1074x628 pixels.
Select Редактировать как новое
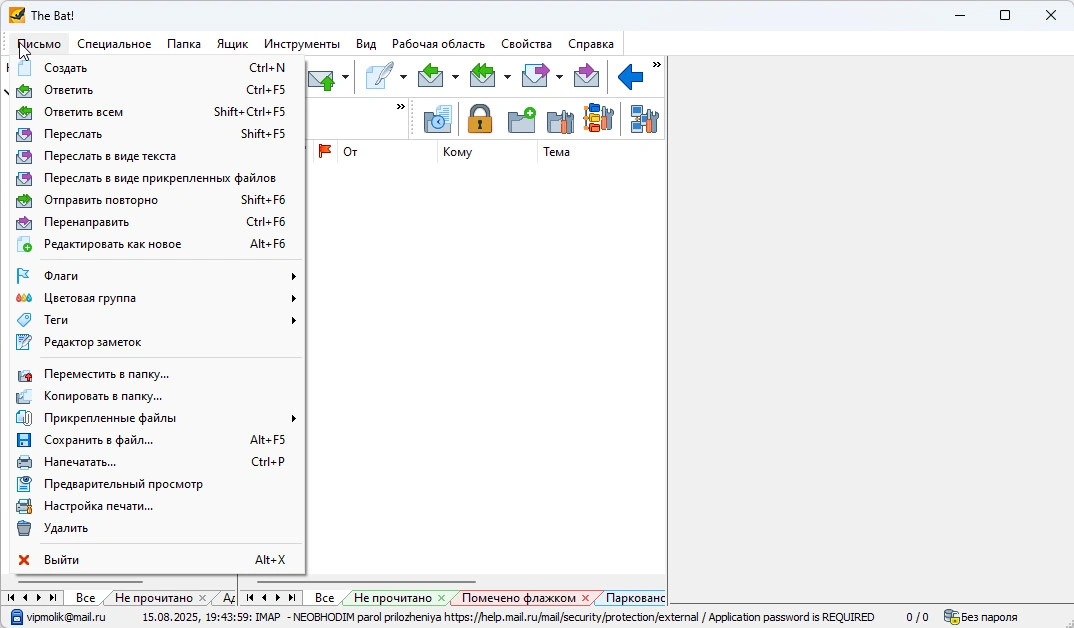point(158,244)
